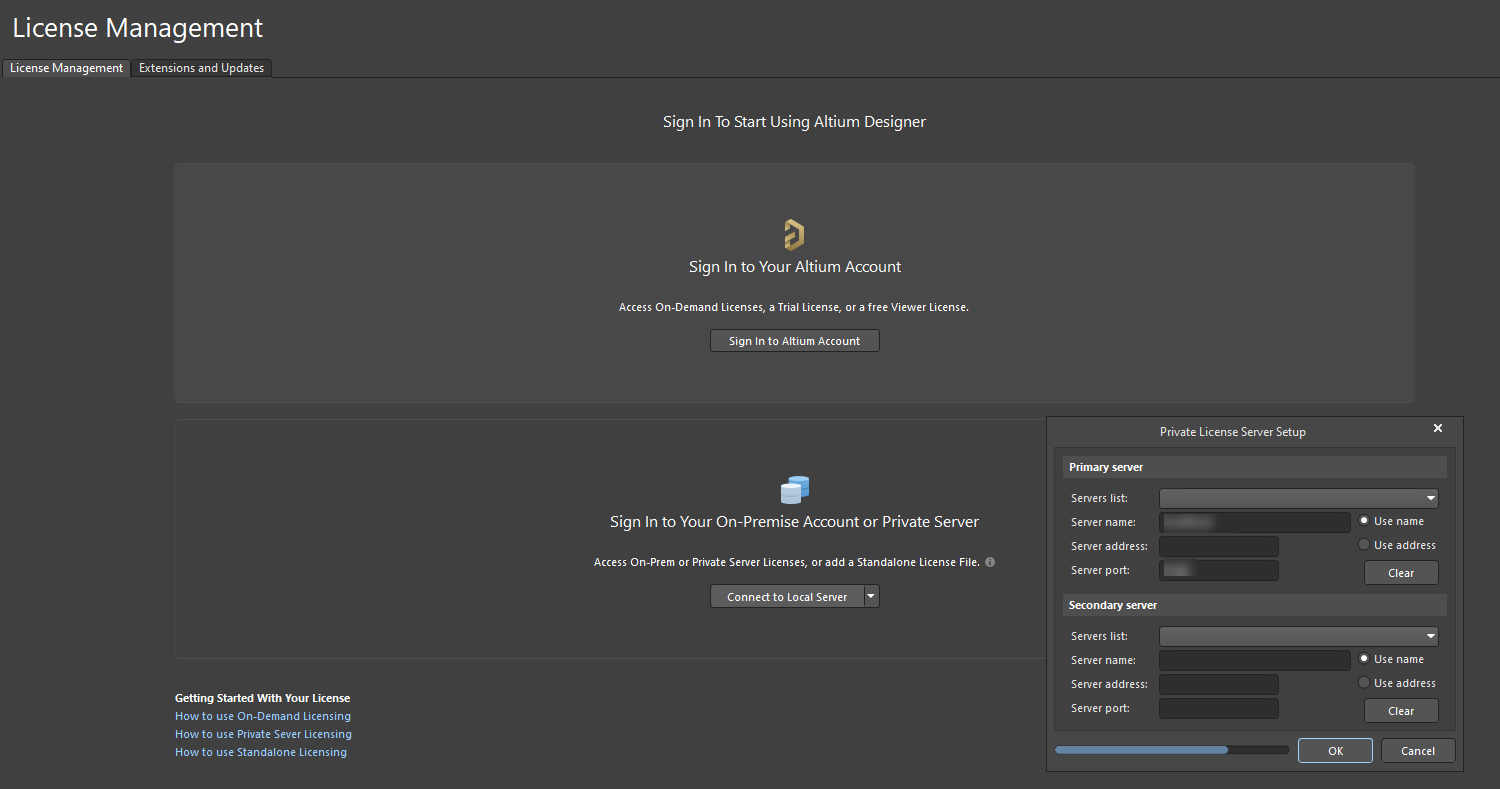Click the blue database server icon
1500x789 pixels.
[x=794, y=489]
